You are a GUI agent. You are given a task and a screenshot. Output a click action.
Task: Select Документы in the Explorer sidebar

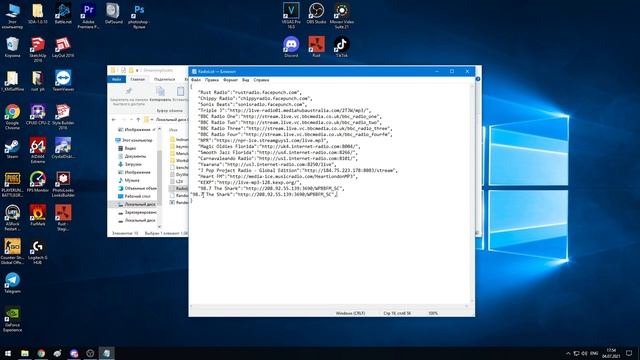coord(132,156)
